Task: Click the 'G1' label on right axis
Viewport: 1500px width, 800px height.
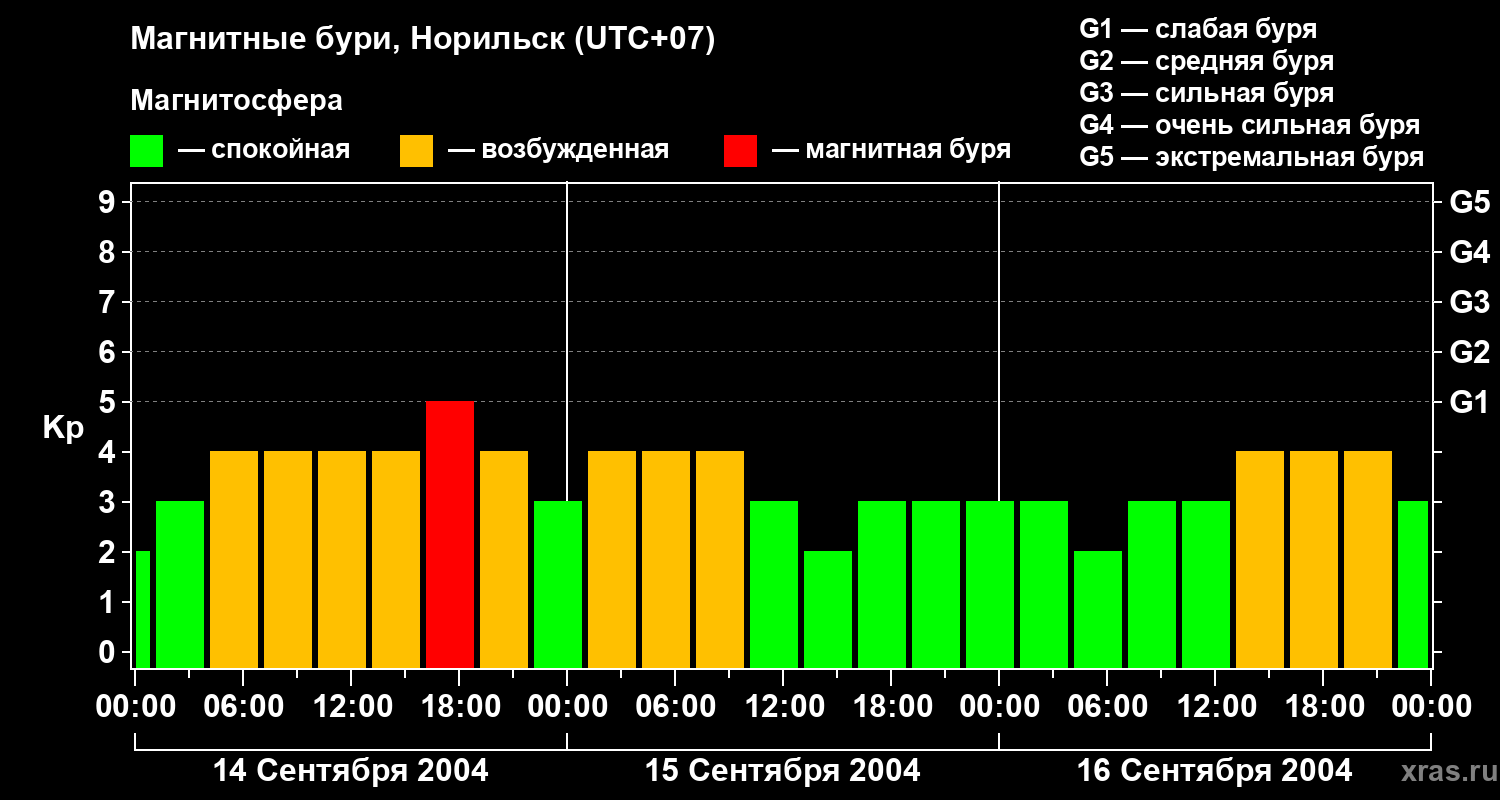Action: [1469, 402]
